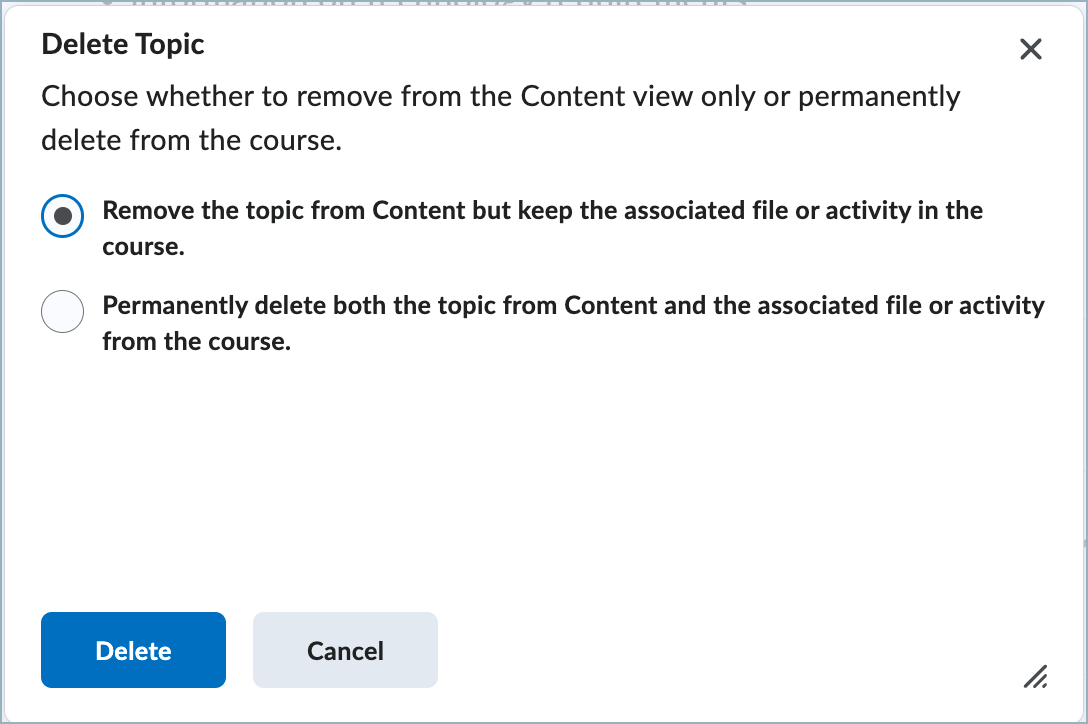Confirm topic deletion with Delete
1088x724 pixels.
(133, 650)
